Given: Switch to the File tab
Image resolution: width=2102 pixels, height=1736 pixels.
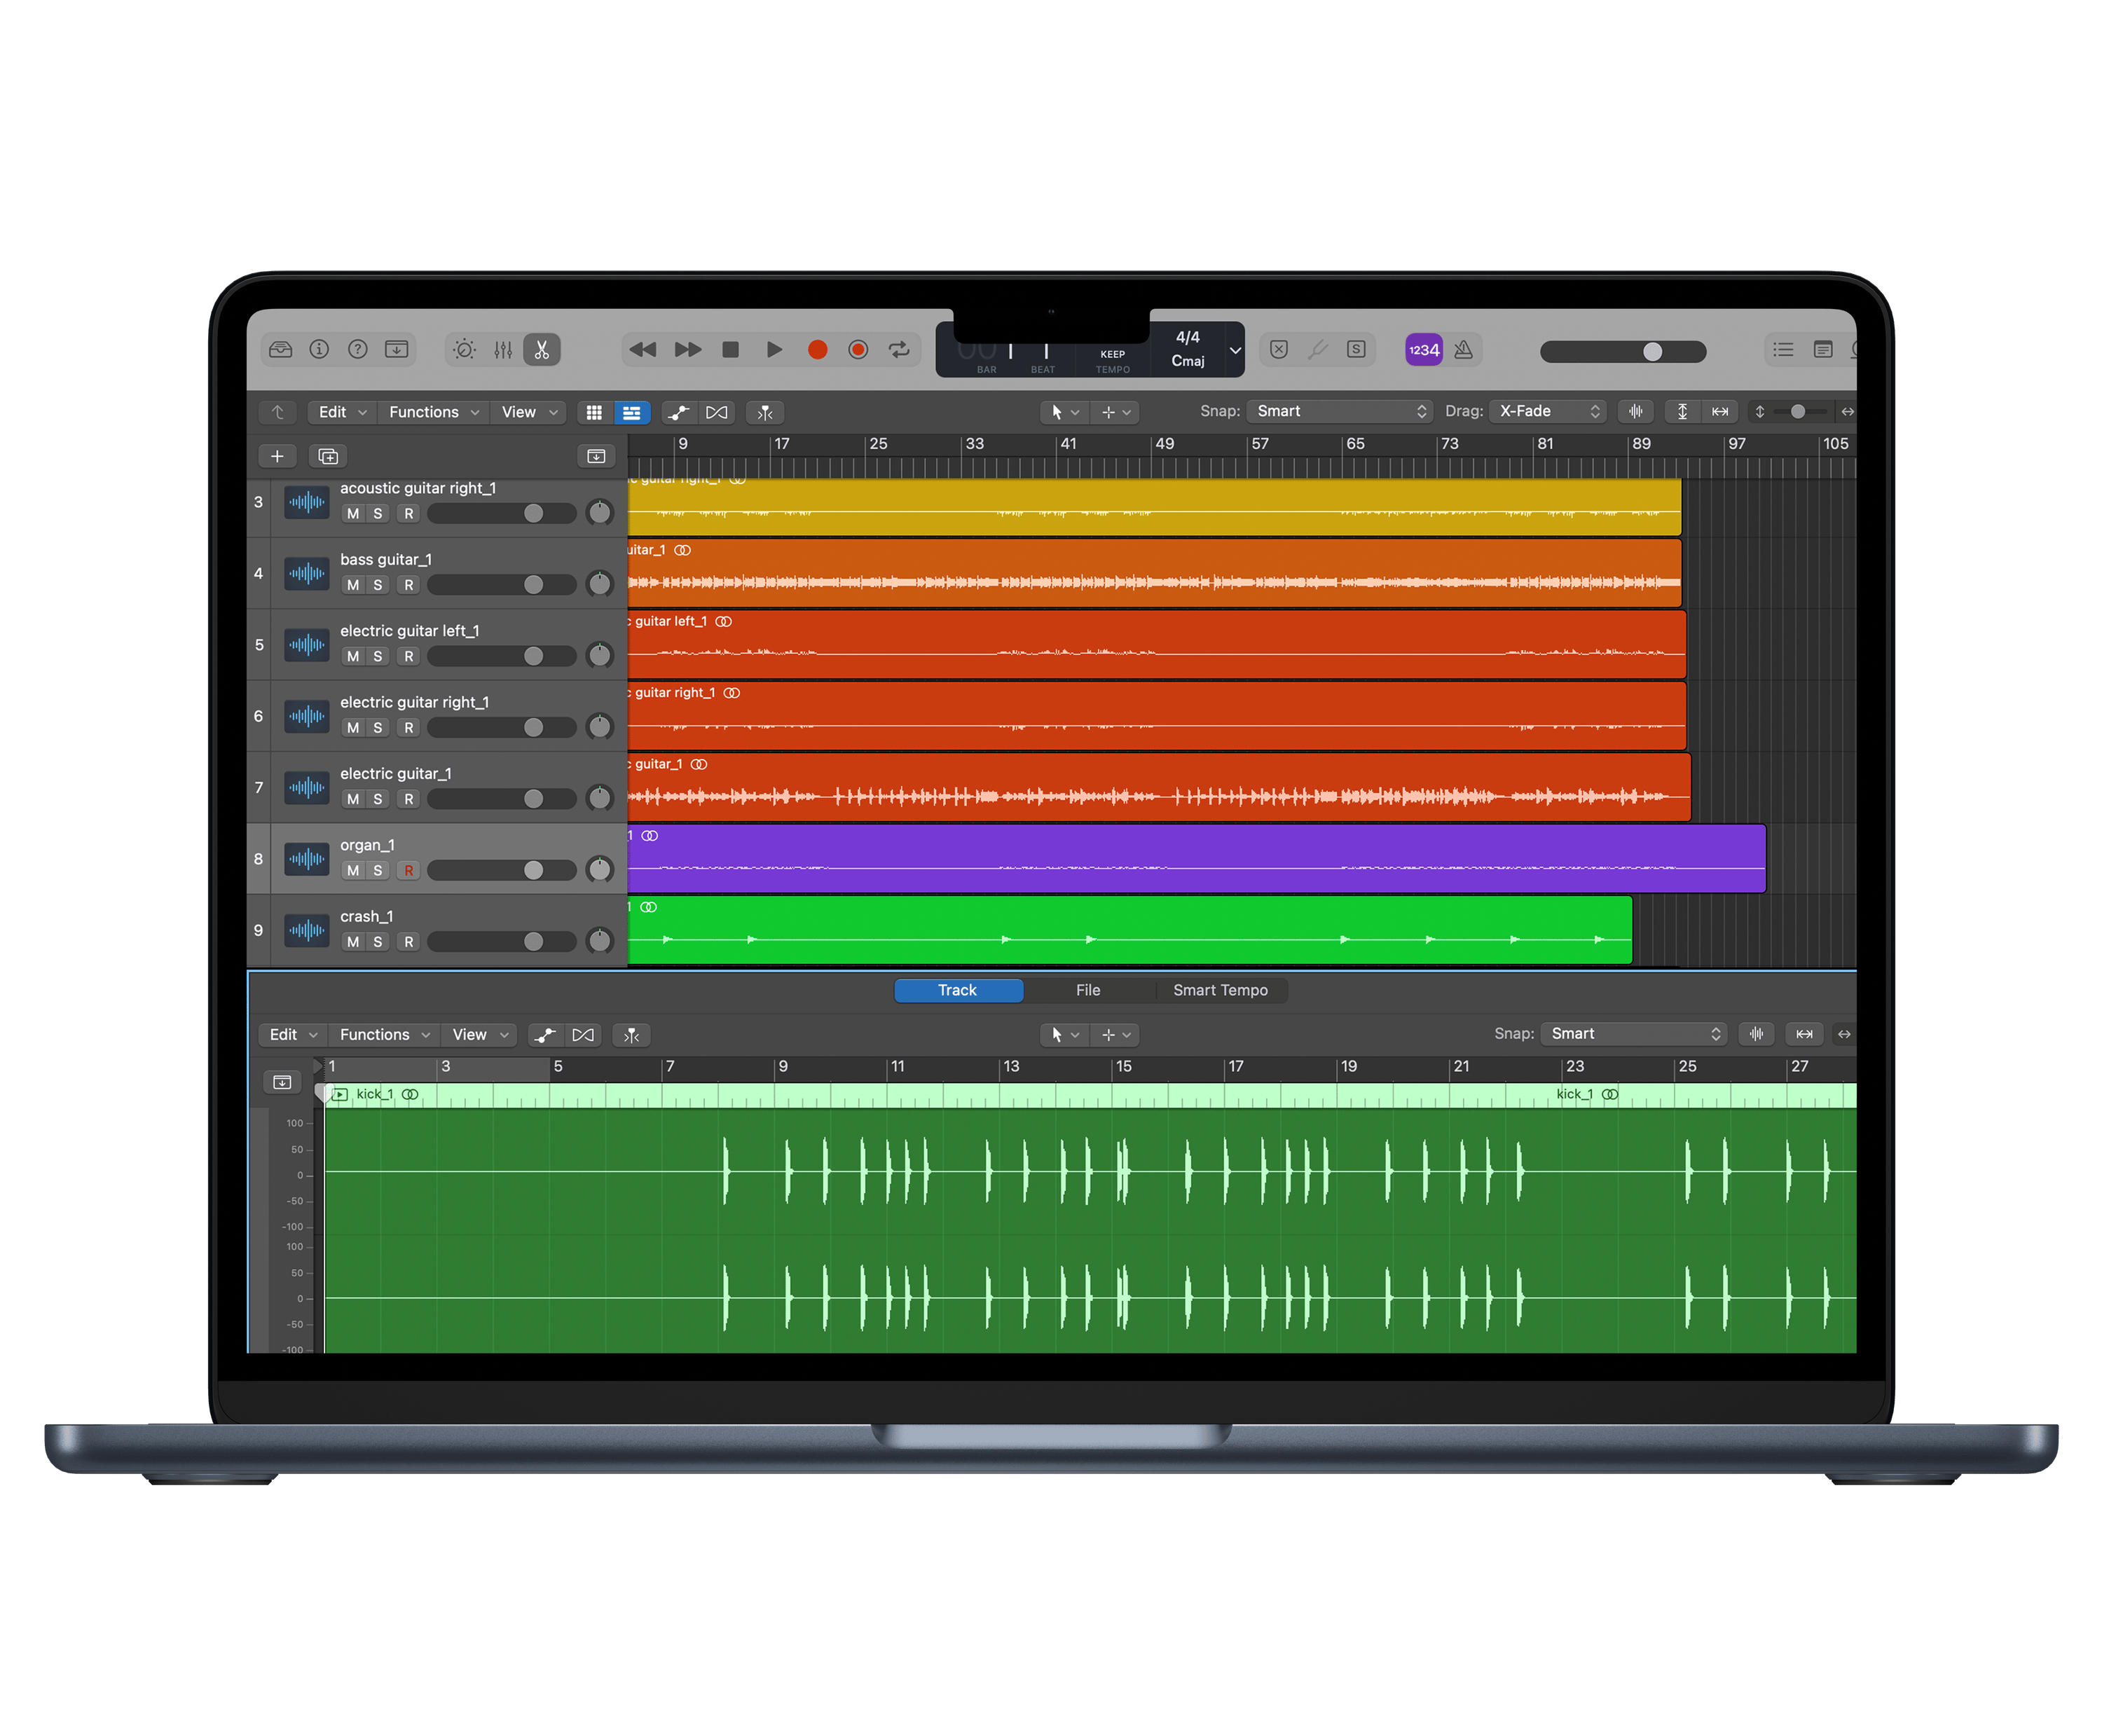Looking at the screenshot, I should [x=1087, y=990].
